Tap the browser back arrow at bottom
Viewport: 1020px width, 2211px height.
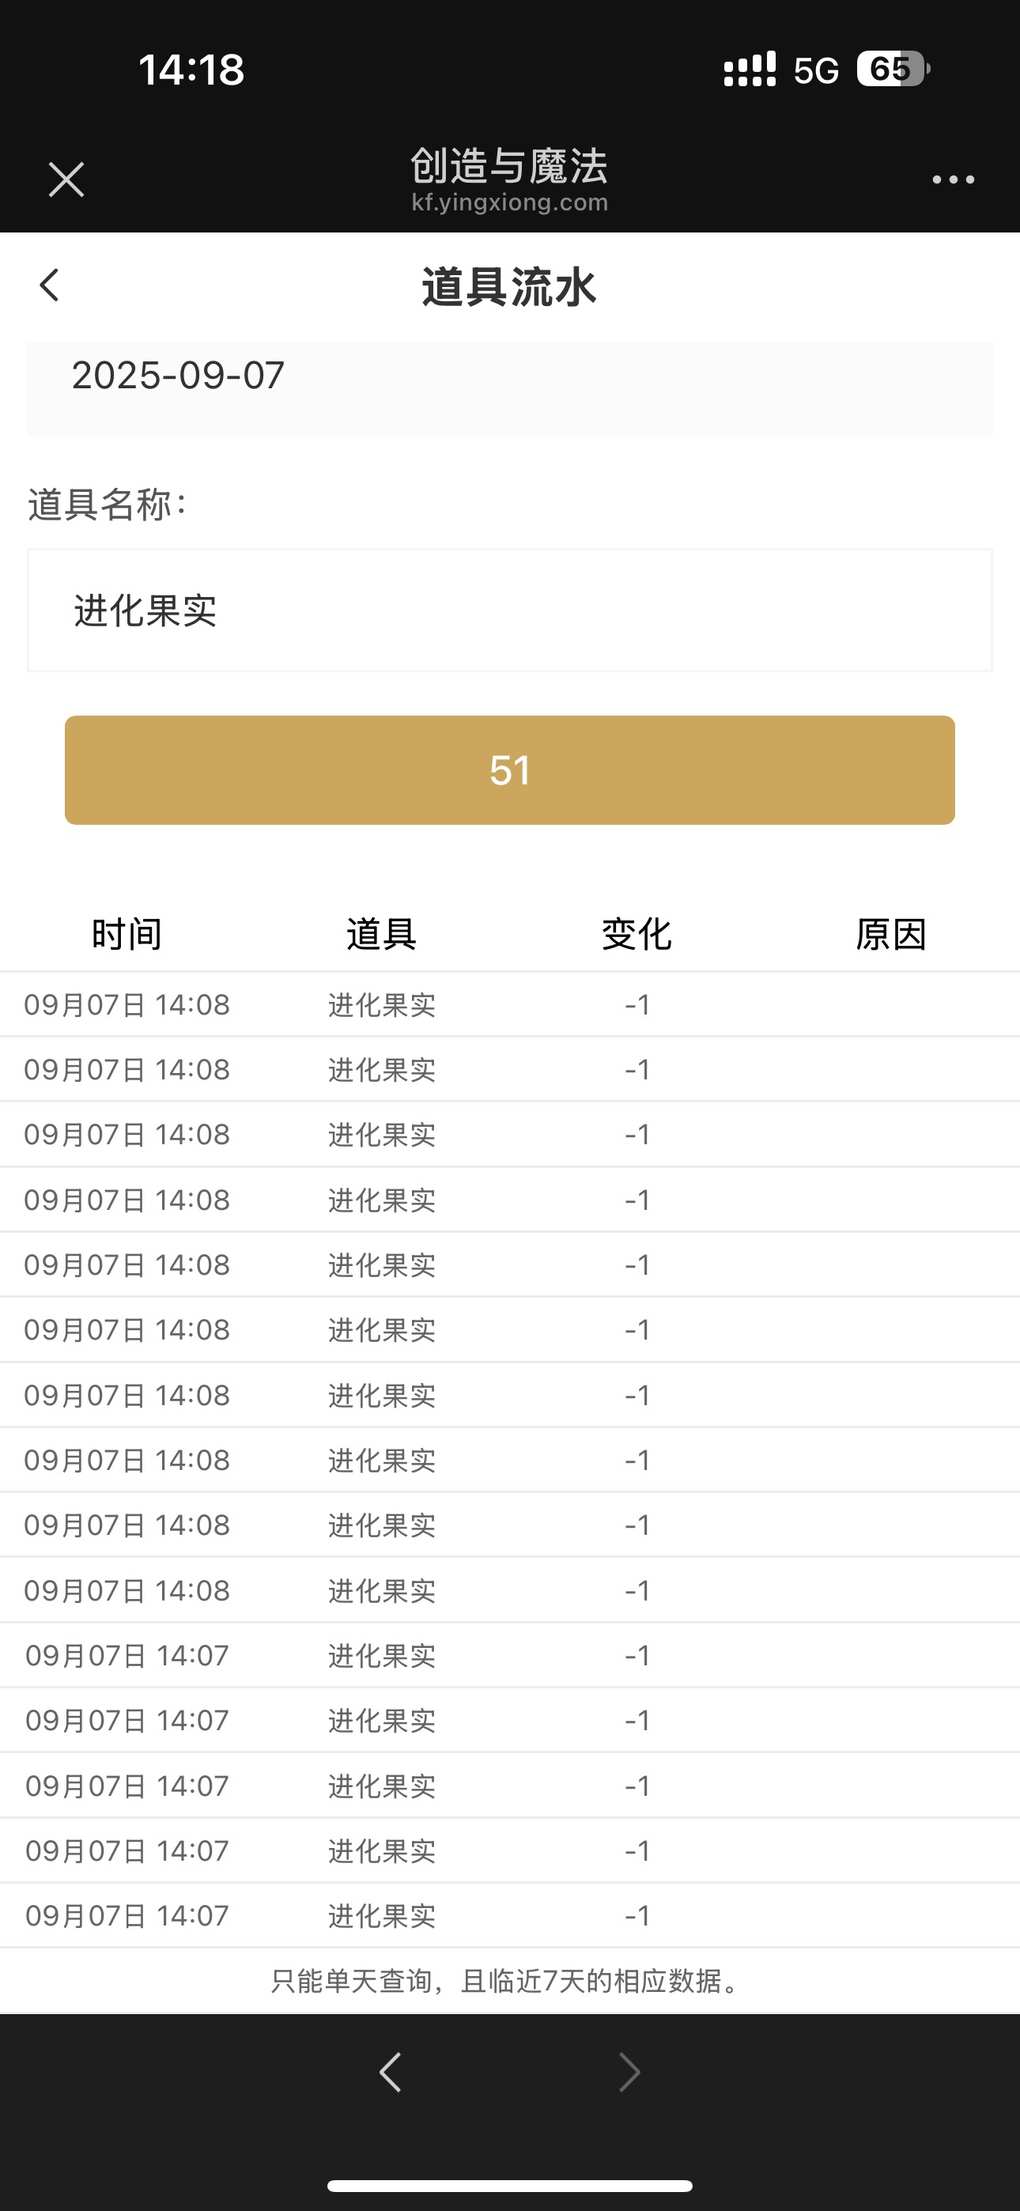click(390, 2072)
